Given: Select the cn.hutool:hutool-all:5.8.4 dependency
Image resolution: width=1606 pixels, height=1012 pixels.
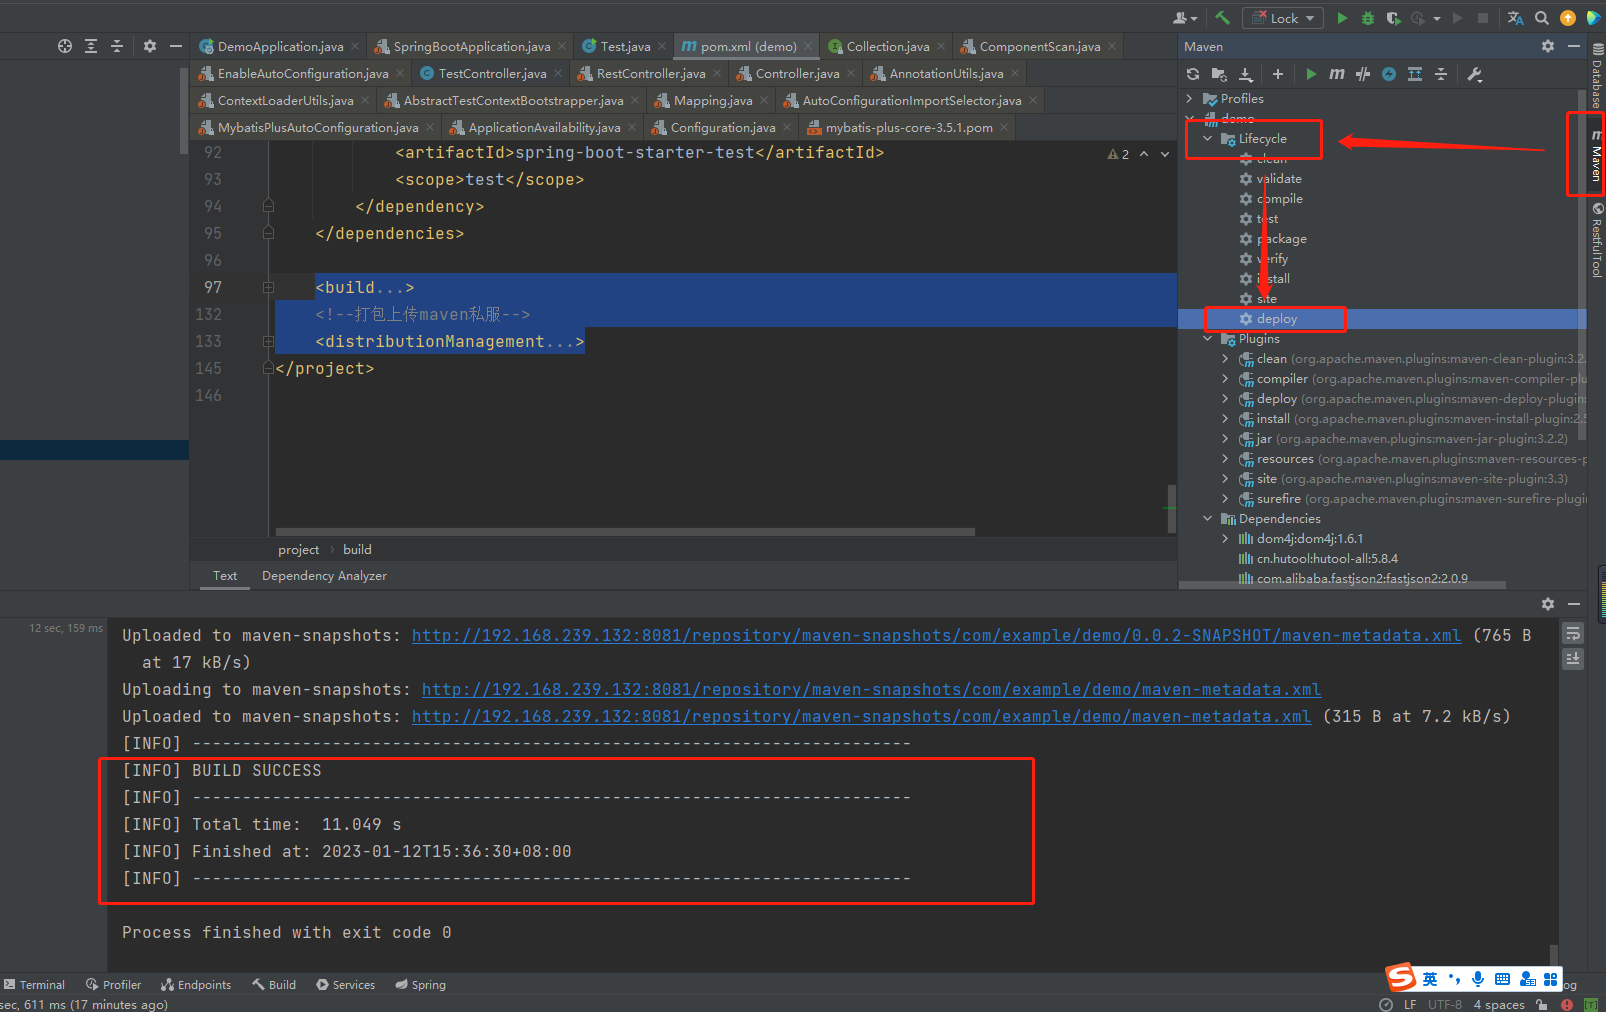Looking at the screenshot, I should tap(1327, 559).
